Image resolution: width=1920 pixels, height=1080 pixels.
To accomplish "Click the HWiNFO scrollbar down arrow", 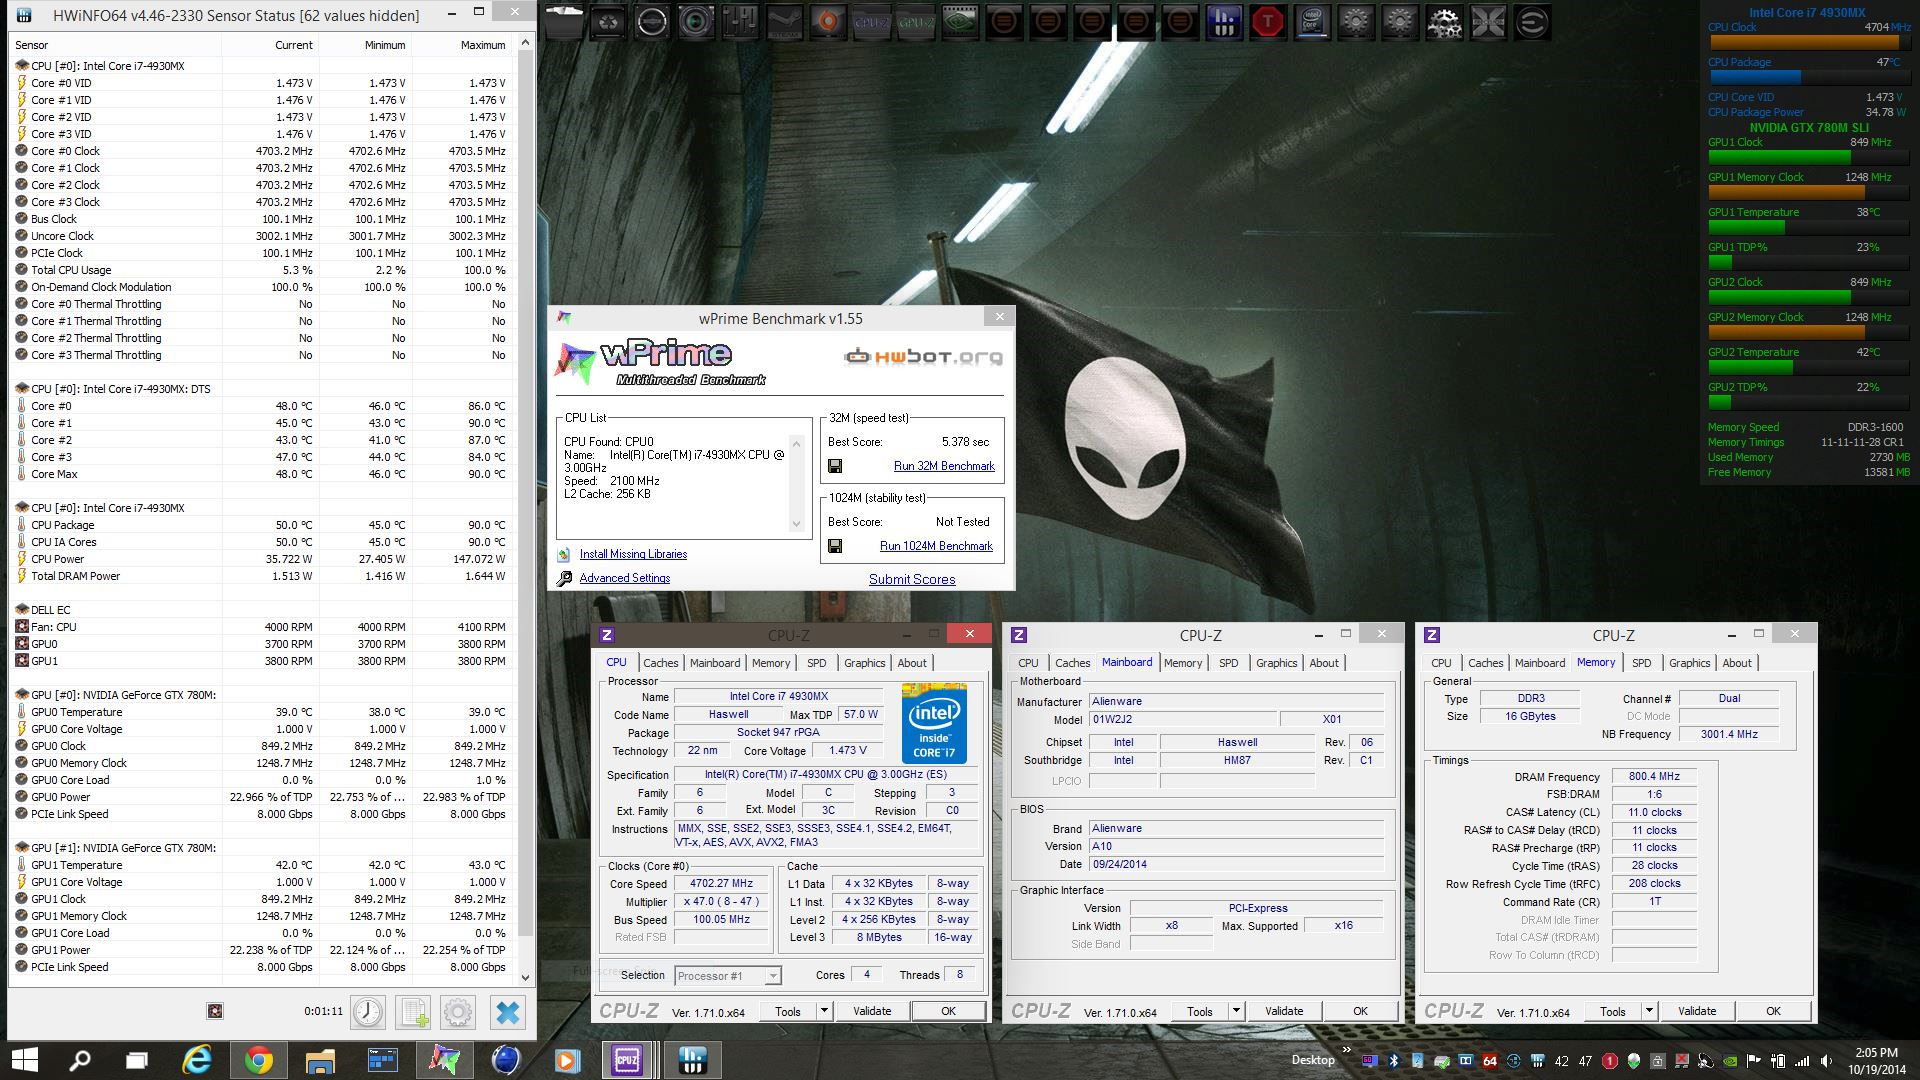I will tap(527, 977).
